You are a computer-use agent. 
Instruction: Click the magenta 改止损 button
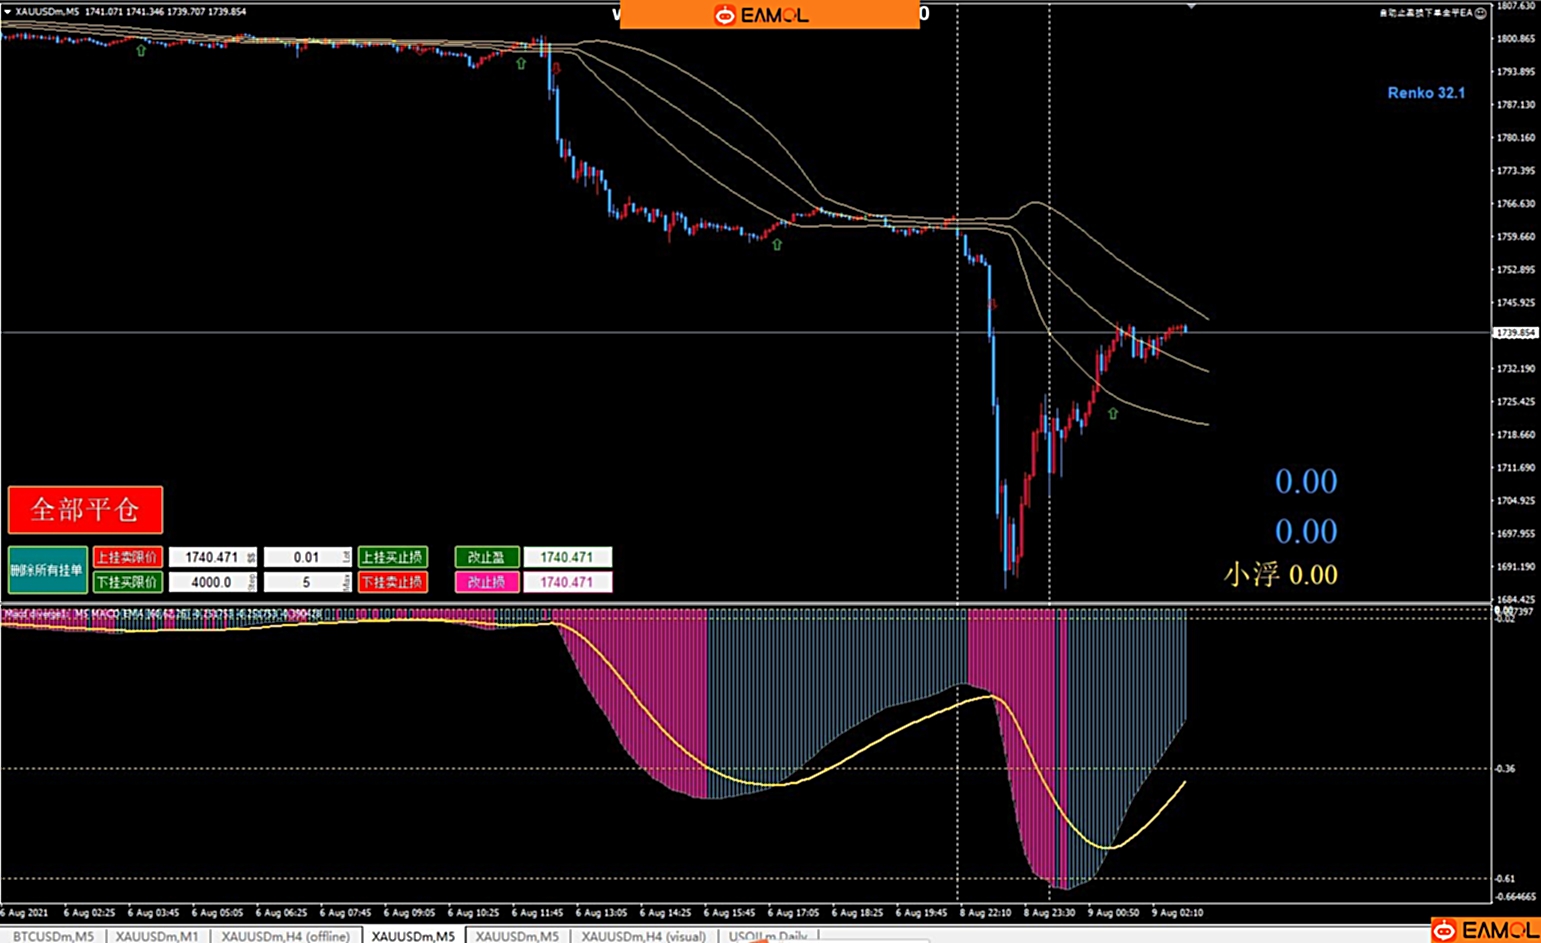tap(487, 582)
